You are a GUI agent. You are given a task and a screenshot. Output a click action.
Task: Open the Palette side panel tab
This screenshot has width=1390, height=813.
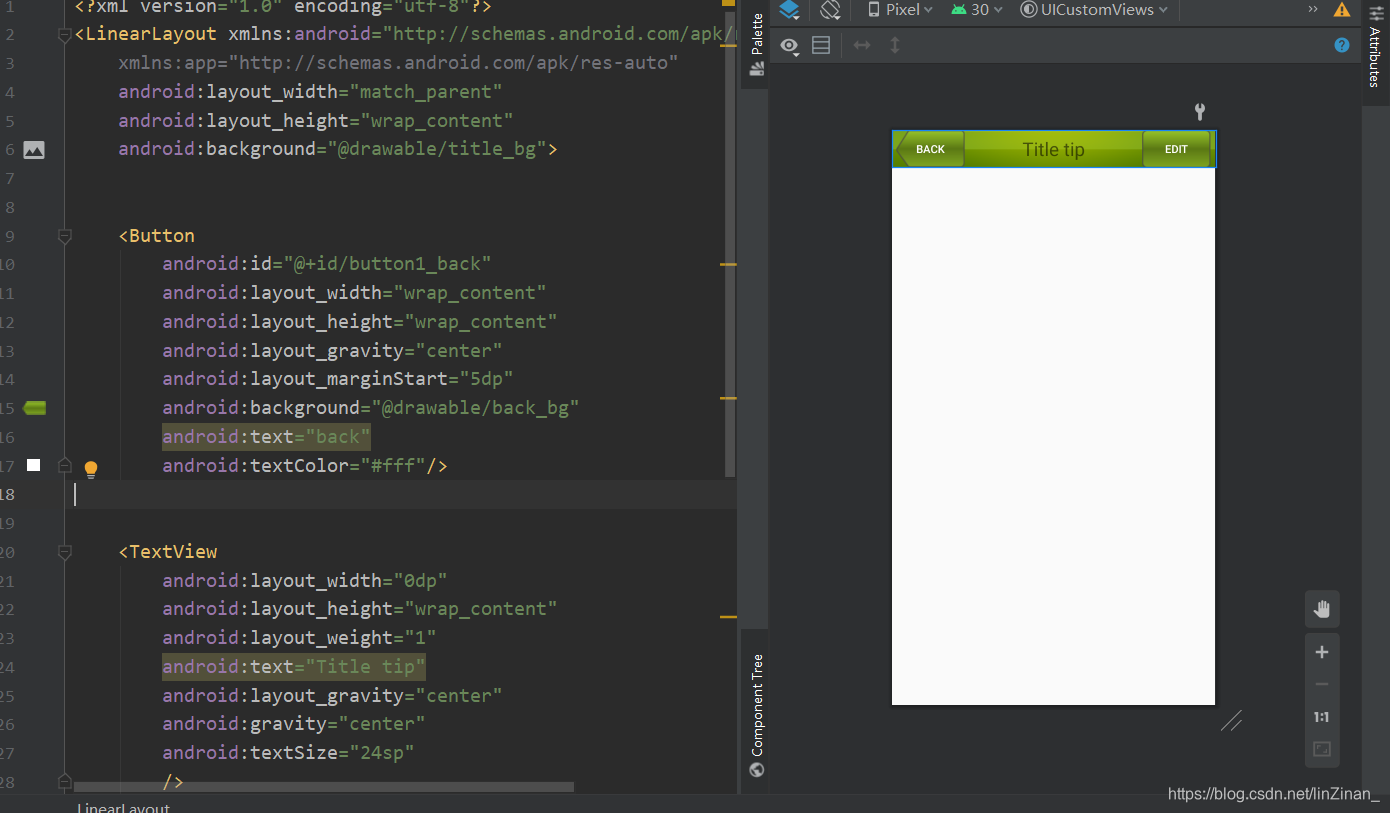pyautogui.click(x=757, y=45)
